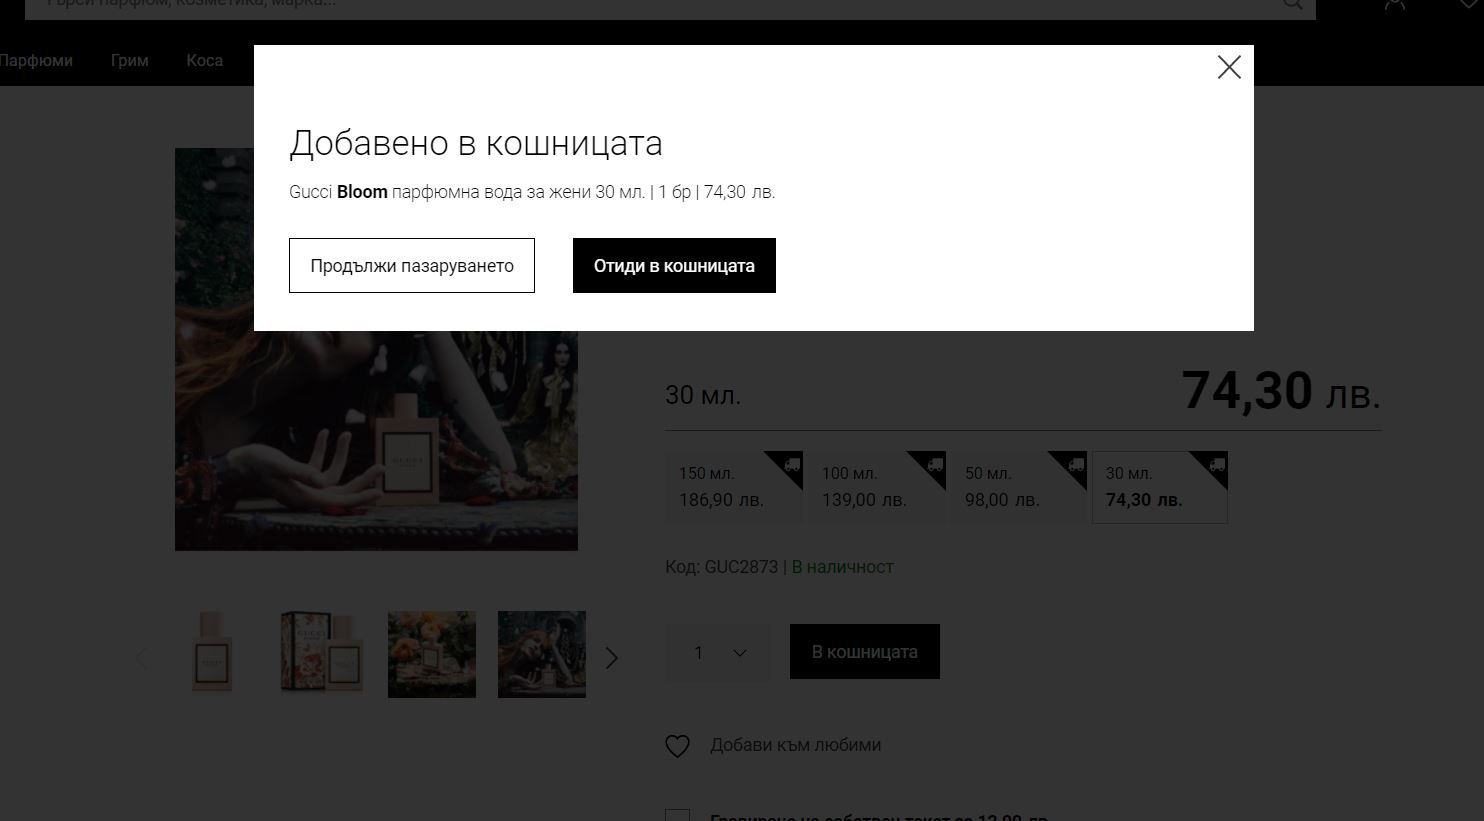Open the user account icon
The height and width of the screenshot is (821, 1484).
point(1394,4)
